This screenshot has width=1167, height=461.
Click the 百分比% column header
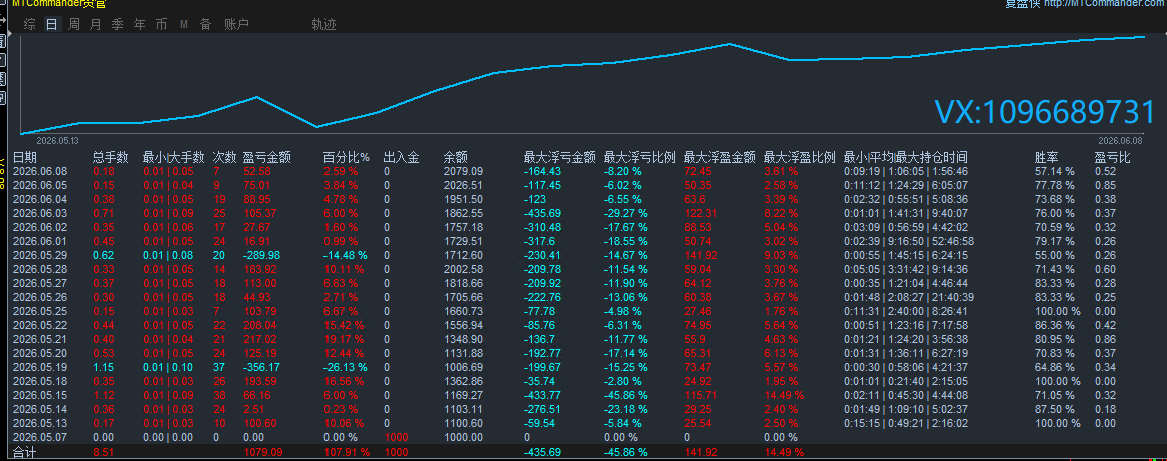[x=346, y=157]
